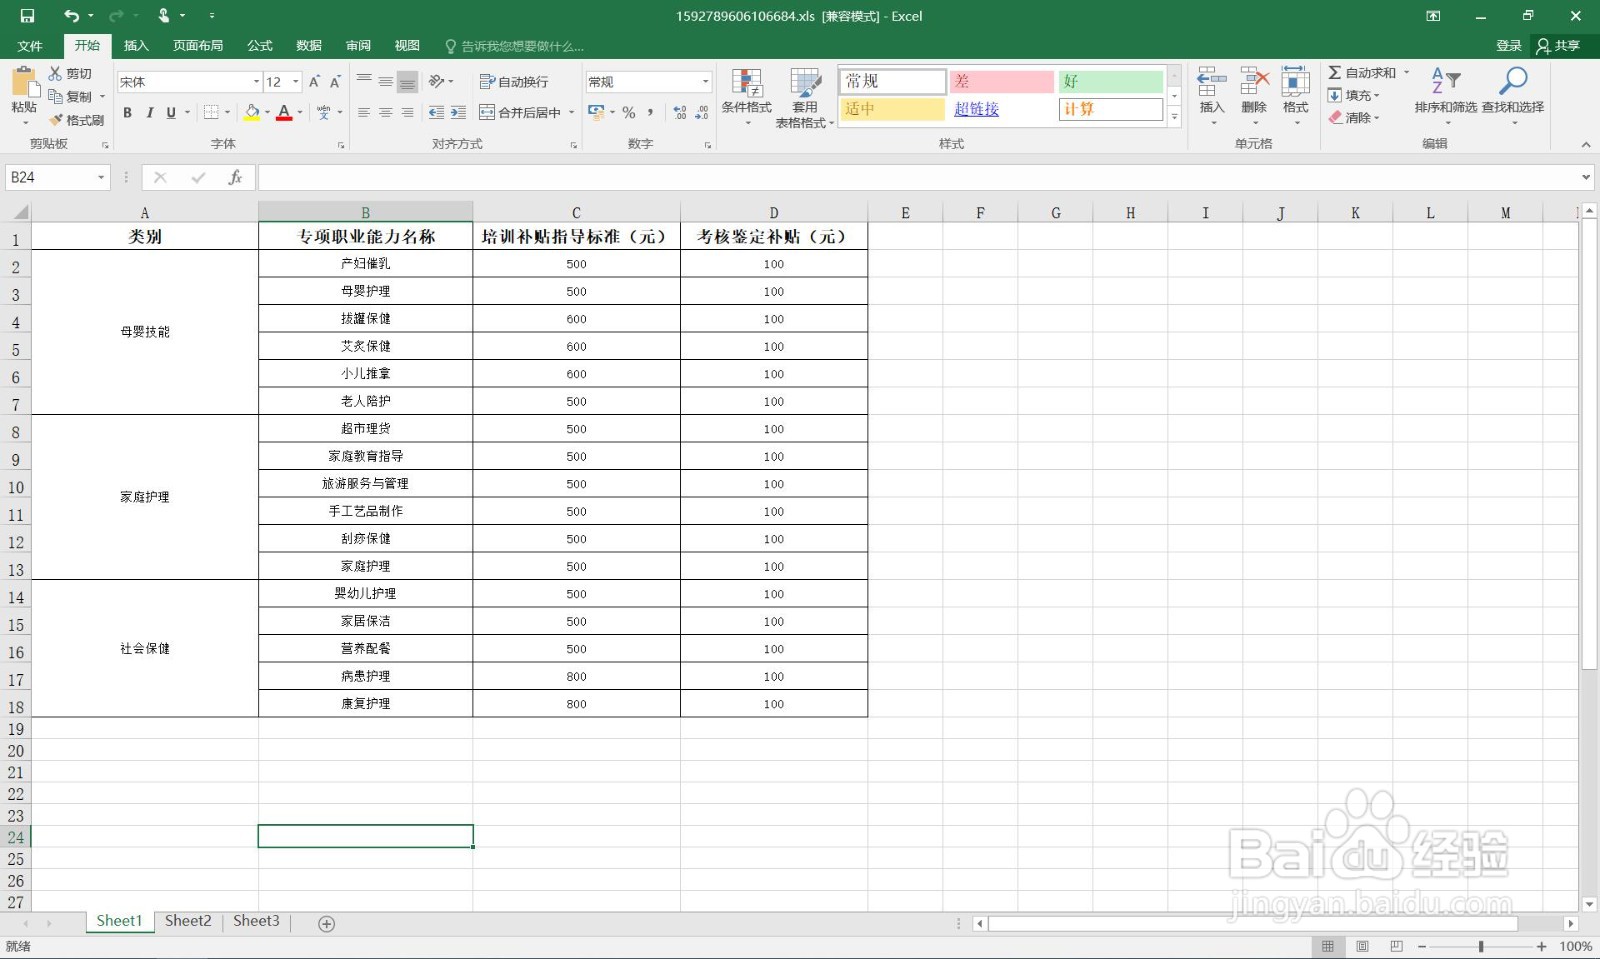Click the 共享 (Share) button
Screen dimensions: 1600x959
[x=1559, y=46]
